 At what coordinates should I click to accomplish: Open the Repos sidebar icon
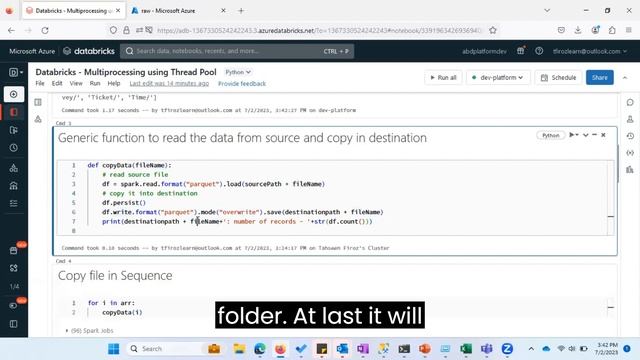click(14, 130)
